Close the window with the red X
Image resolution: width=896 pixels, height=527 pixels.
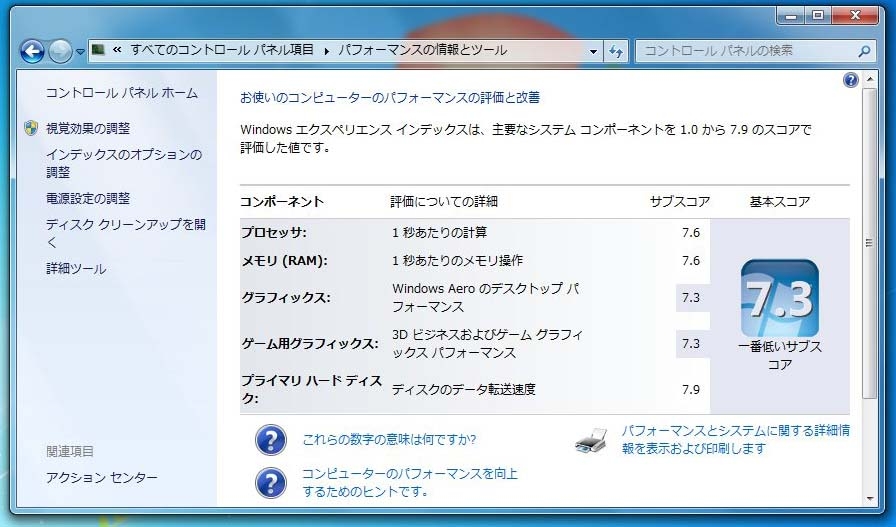[855, 15]
